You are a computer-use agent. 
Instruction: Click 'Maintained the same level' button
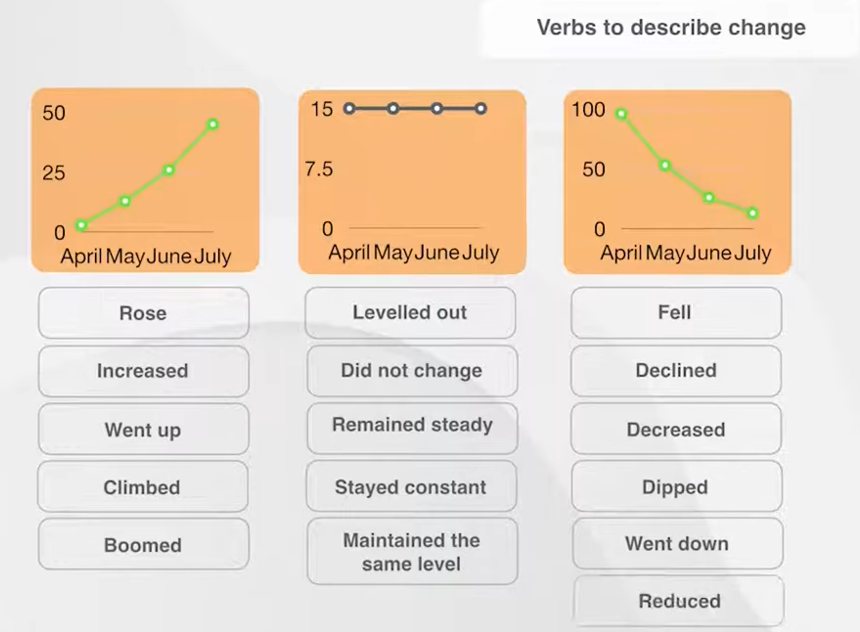pos(412,552)
